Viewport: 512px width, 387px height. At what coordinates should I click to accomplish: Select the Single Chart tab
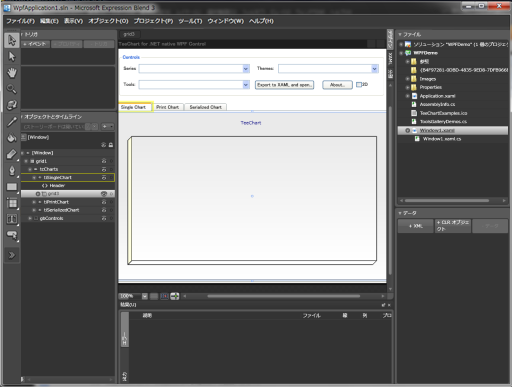(x=135, y=107)
